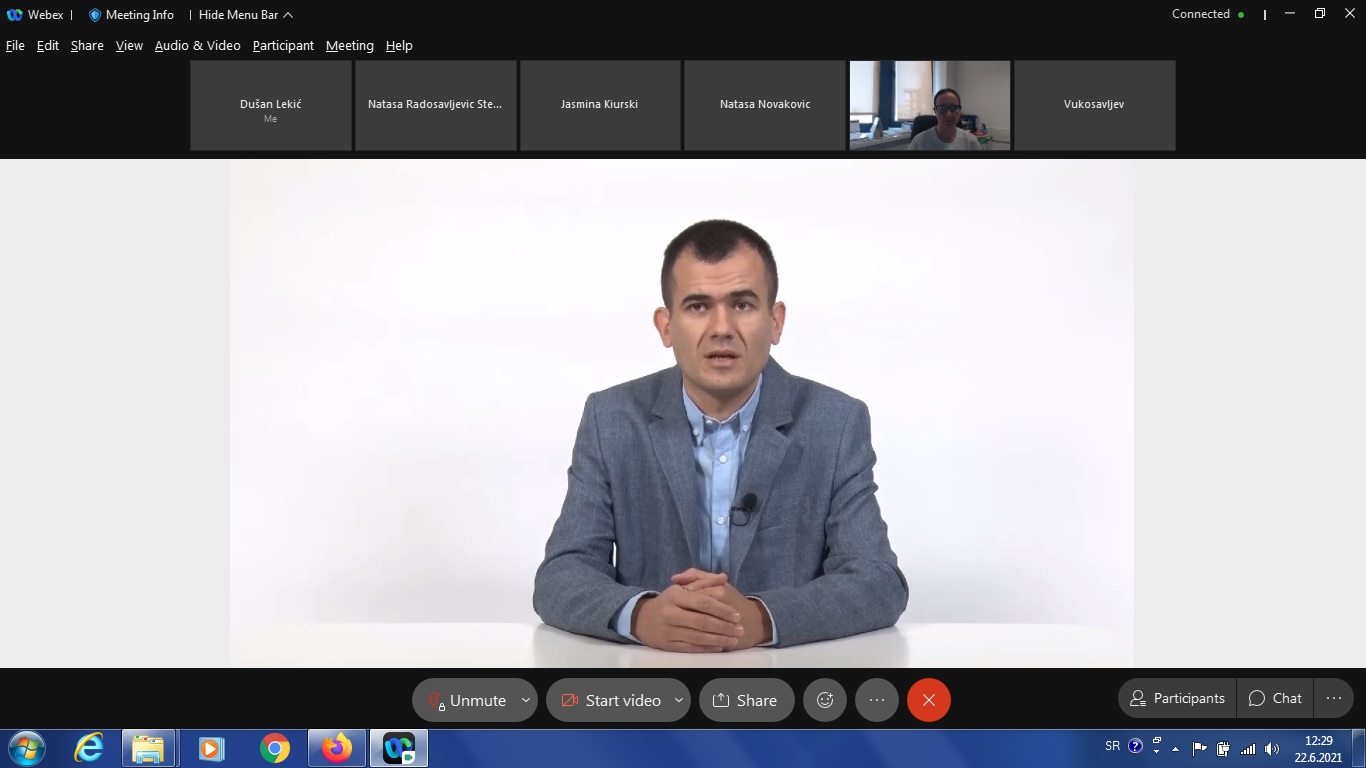Select Vukosavljev participant tile
The height and width of the screenshot is (768, 1366).
(x=1095, y=105)
